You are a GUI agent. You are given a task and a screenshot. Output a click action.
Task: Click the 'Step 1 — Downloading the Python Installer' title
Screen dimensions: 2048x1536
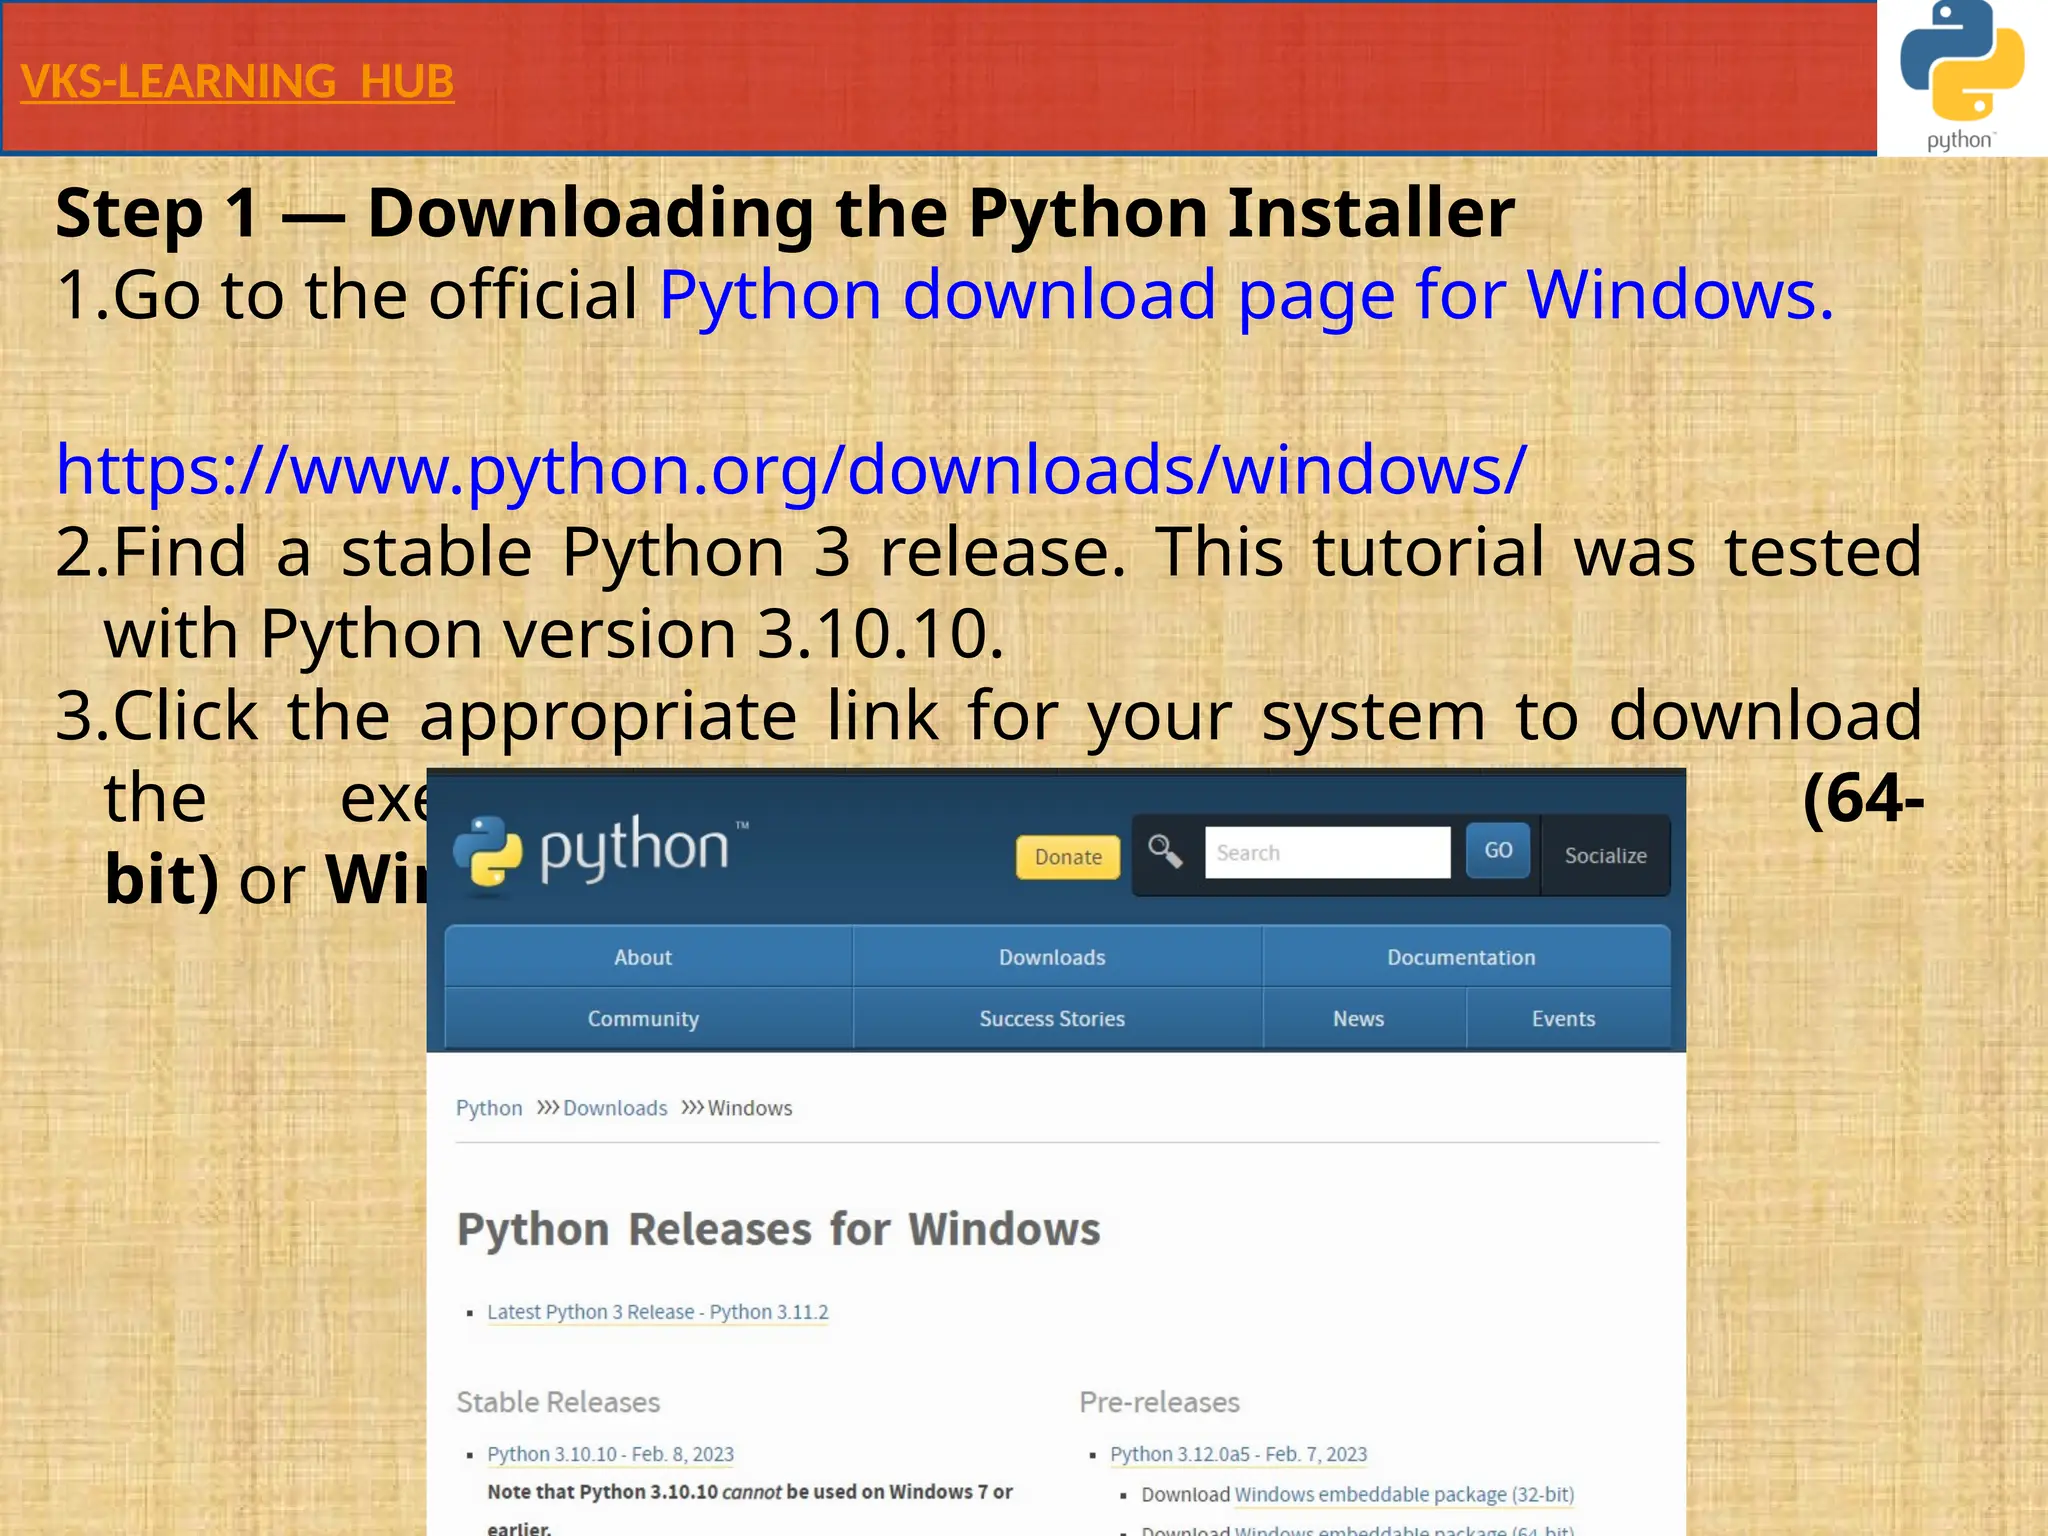785,213
